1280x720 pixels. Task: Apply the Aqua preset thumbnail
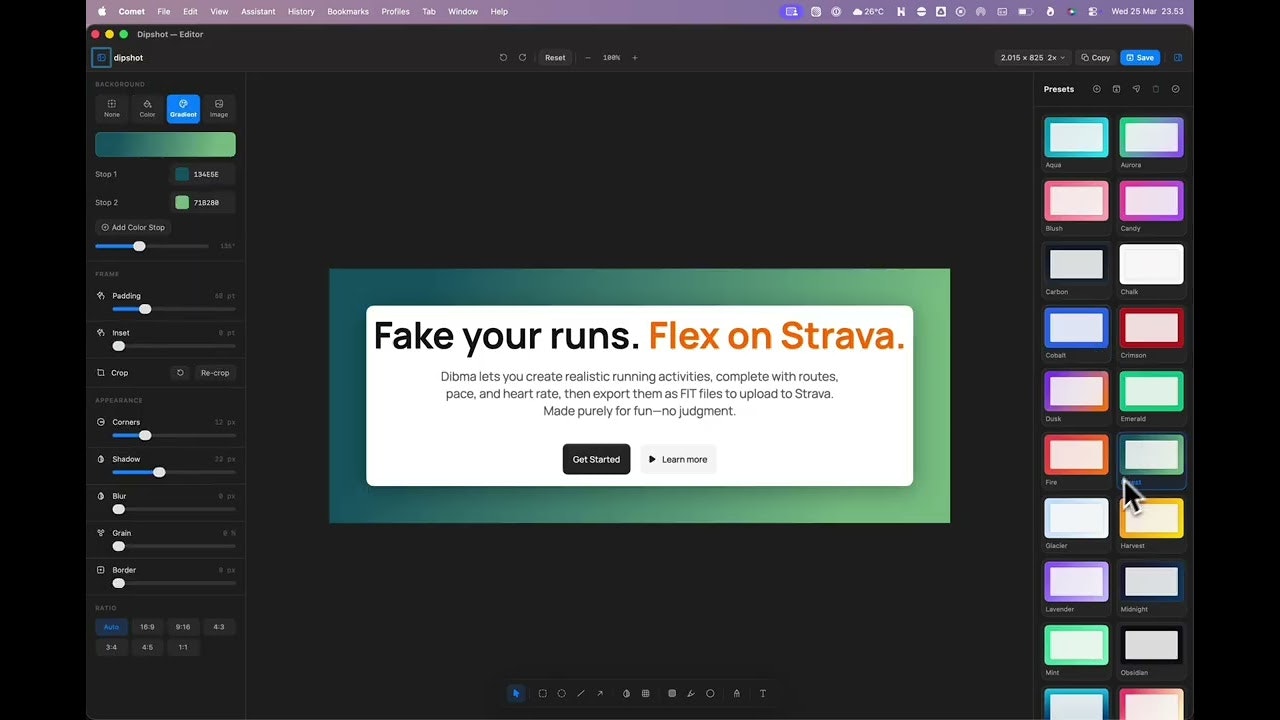1076,137
